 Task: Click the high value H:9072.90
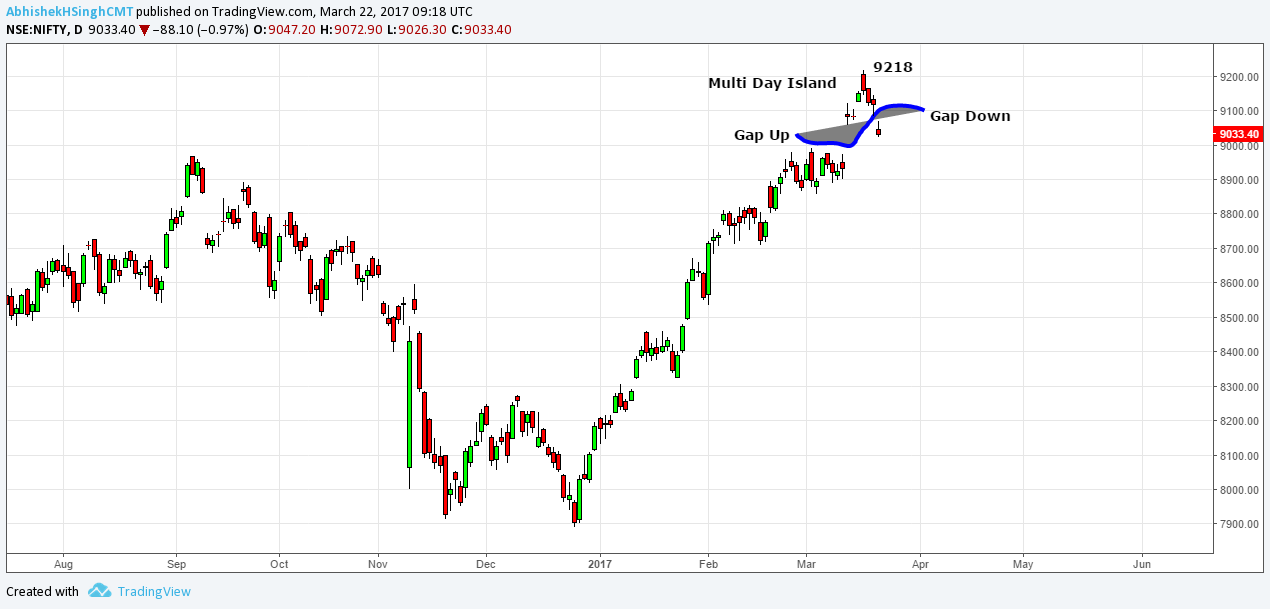click(x=352, y=29)
